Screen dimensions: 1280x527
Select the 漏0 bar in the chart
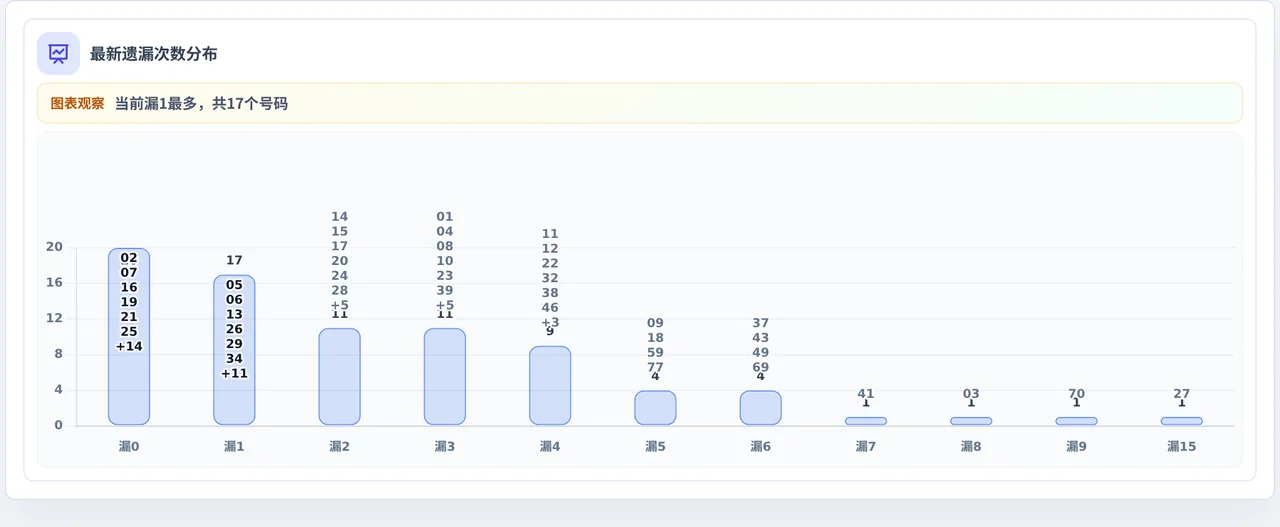(129, 337)
